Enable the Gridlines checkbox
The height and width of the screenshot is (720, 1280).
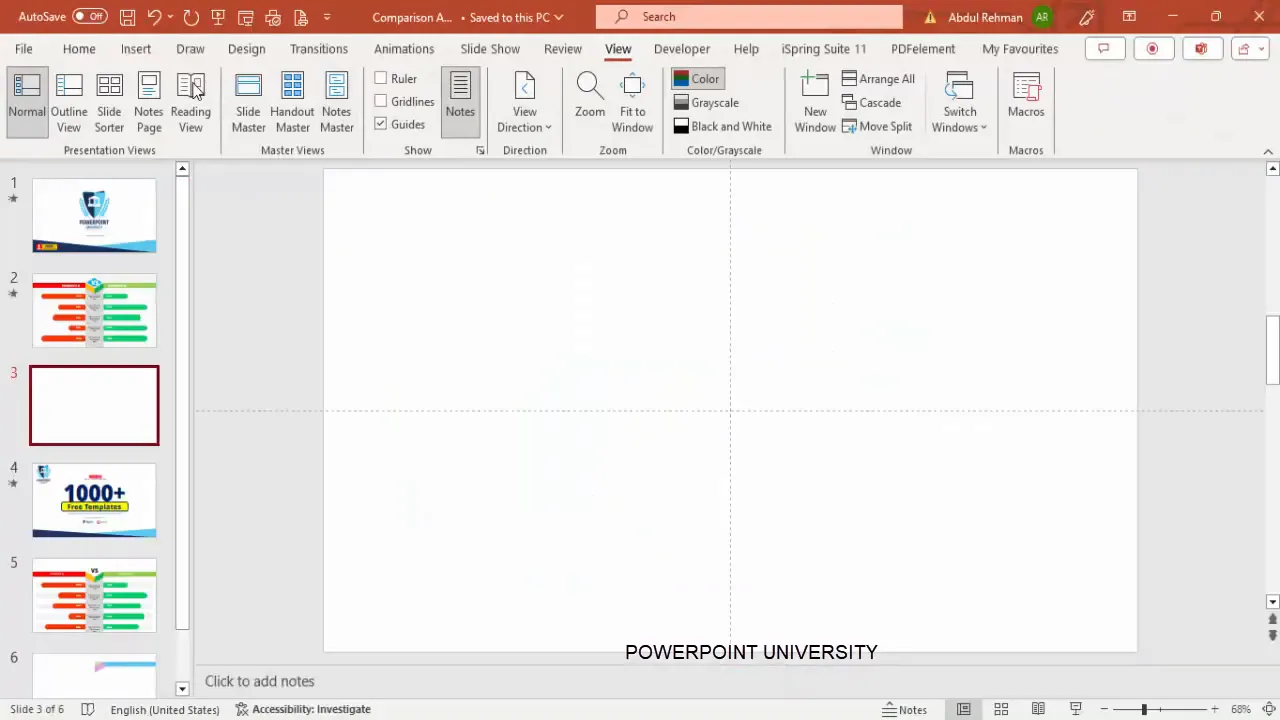(381, 101)
